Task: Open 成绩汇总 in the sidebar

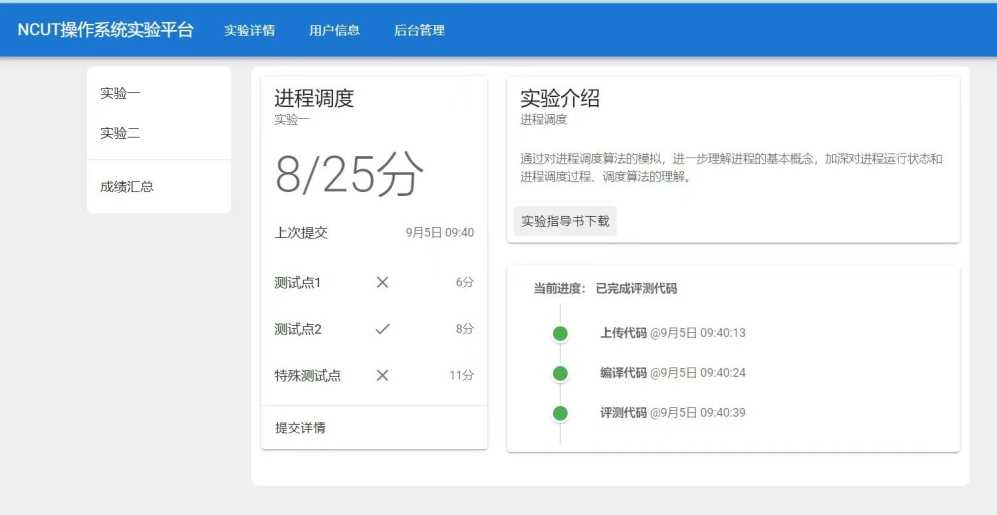Action: (127, 187)
